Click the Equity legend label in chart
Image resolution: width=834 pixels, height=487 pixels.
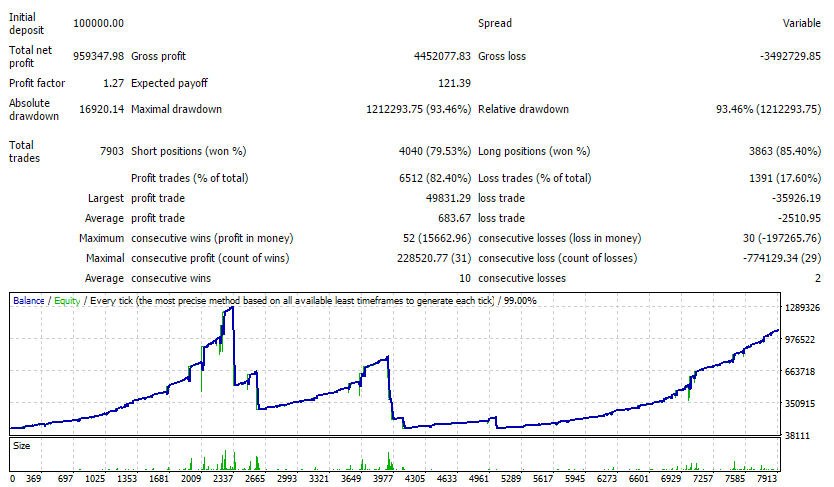(67, 301)
